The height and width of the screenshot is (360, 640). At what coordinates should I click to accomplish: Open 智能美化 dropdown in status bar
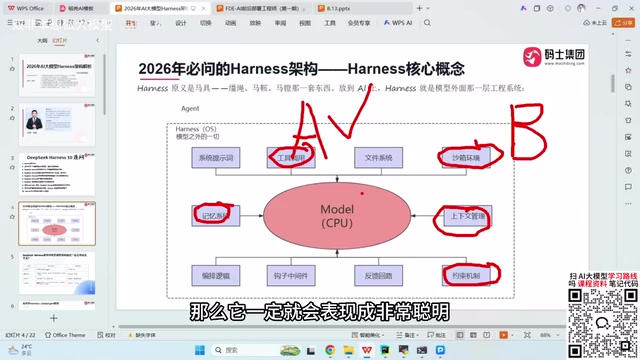[x=368, y=335]
